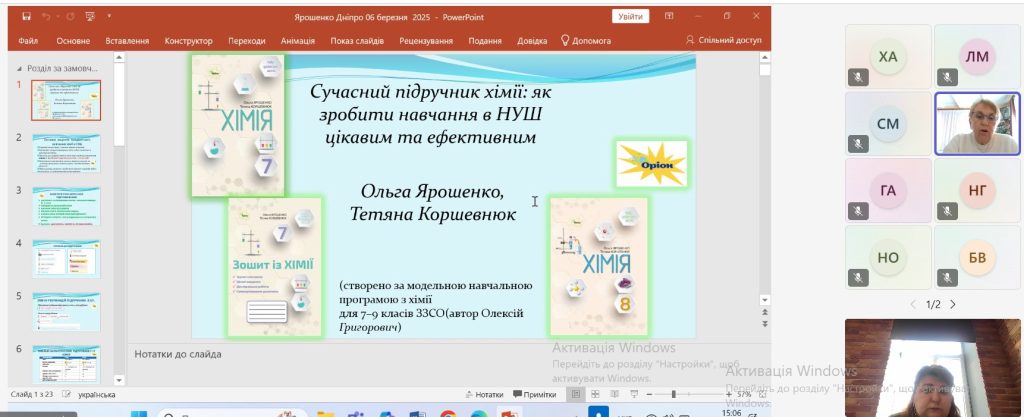Click the Undo arrow in quick access toolbar
Viewport: 1024px width, 417px height.
[x=46, y=16]
